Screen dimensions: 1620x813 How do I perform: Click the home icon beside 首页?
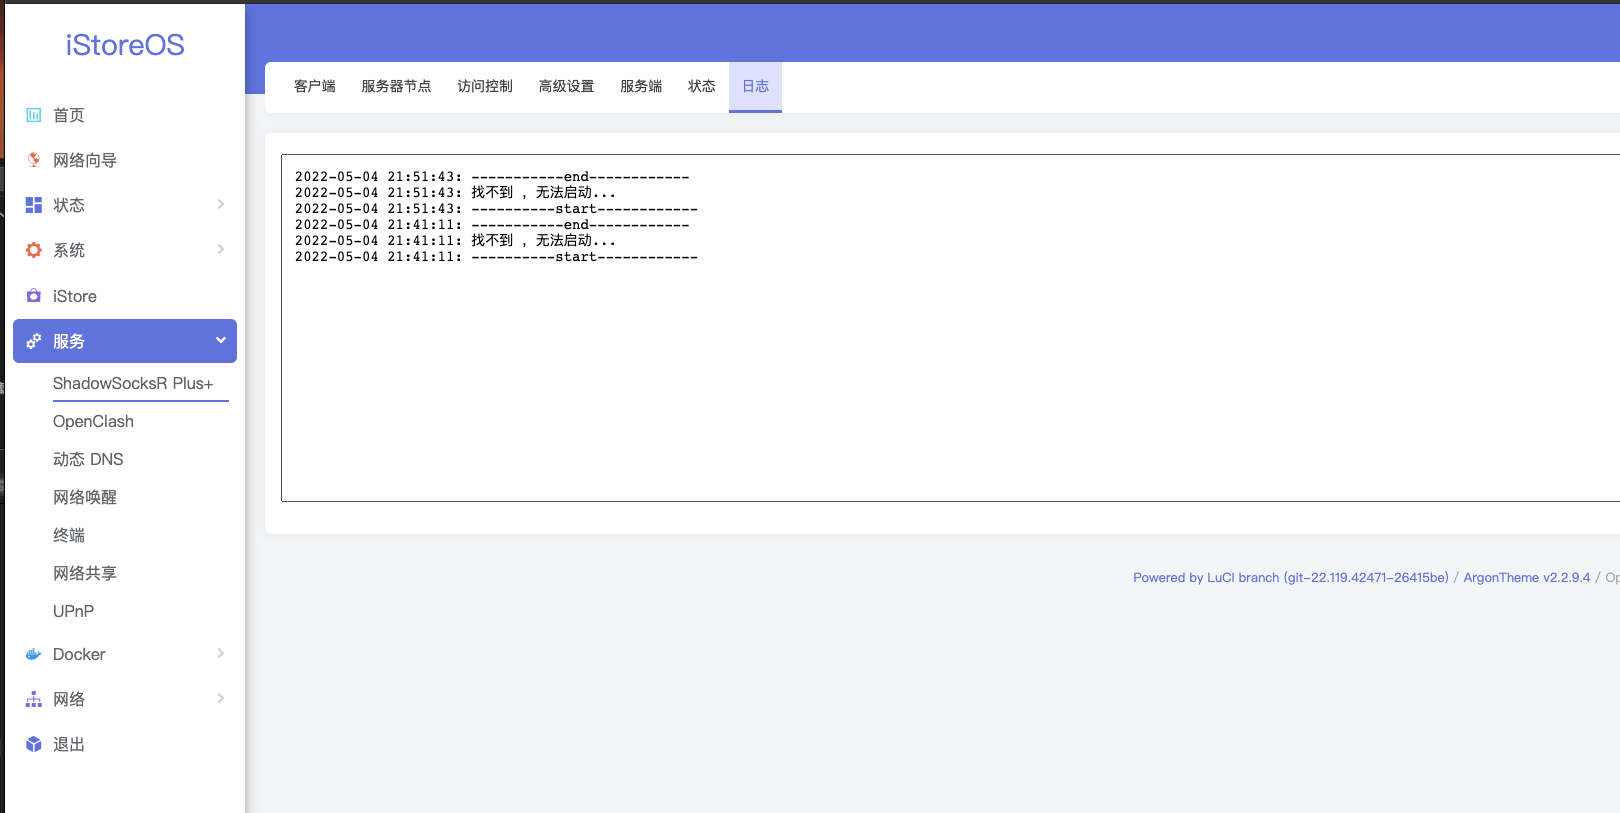point(34,115)
